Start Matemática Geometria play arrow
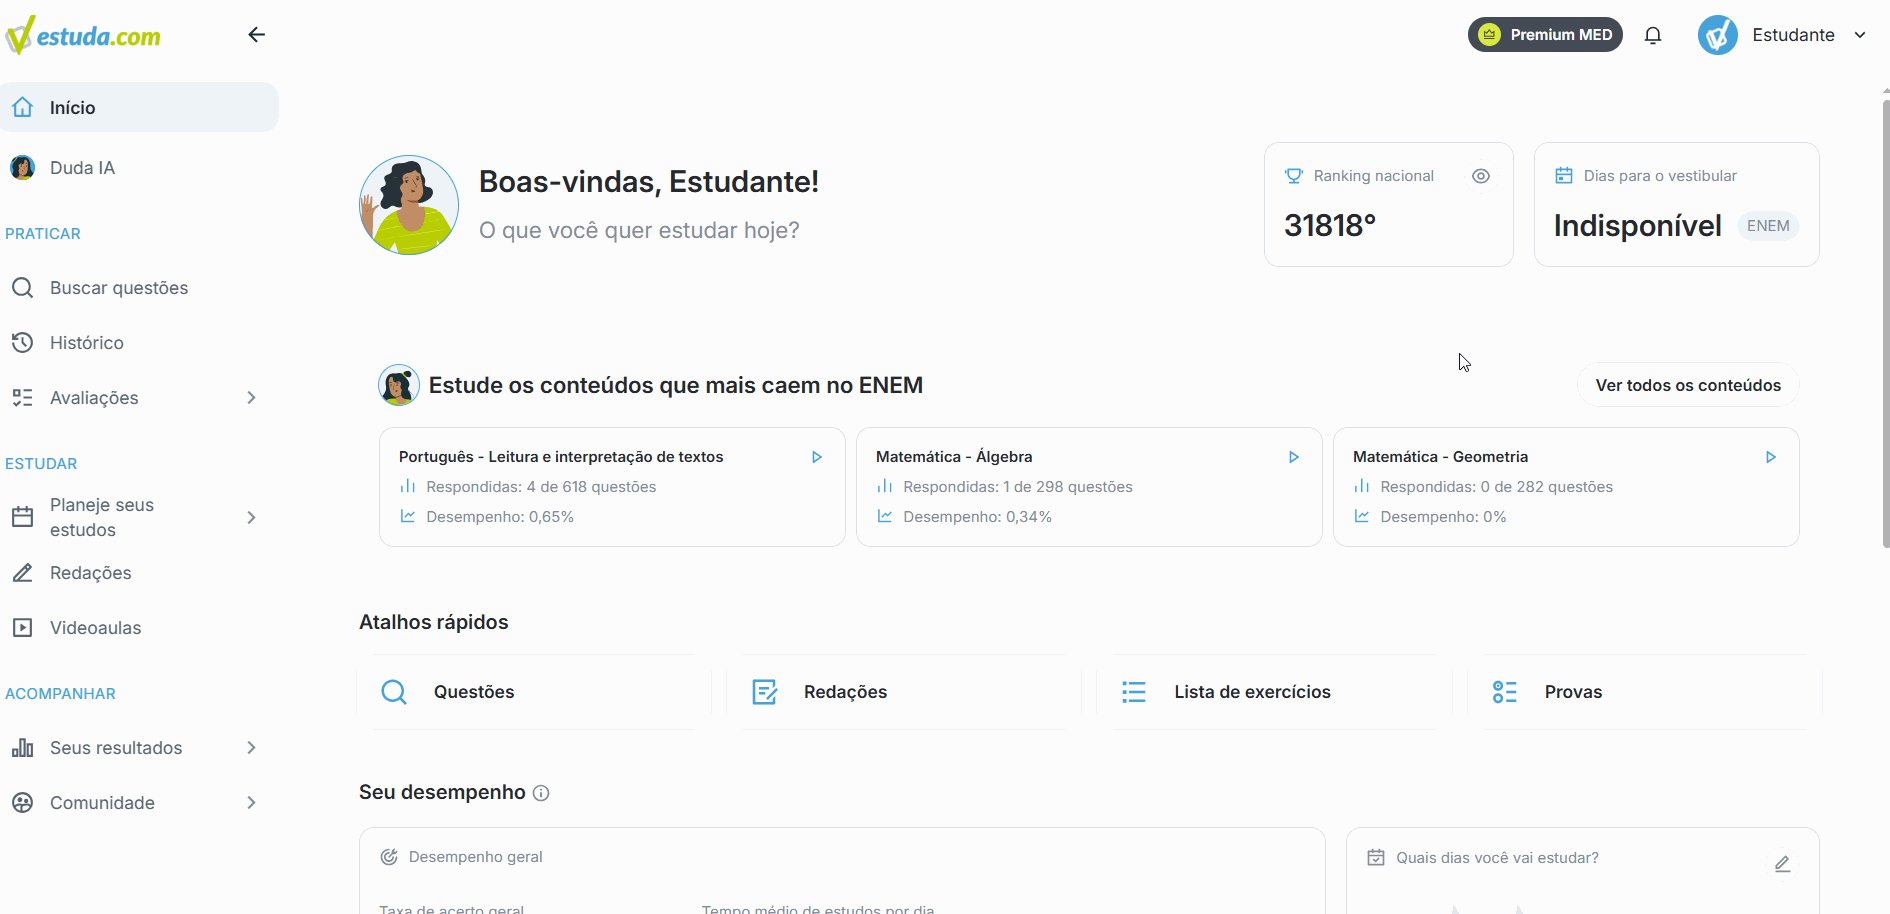The width and height of the screenshot is (1890, 914). (1771, 457)
